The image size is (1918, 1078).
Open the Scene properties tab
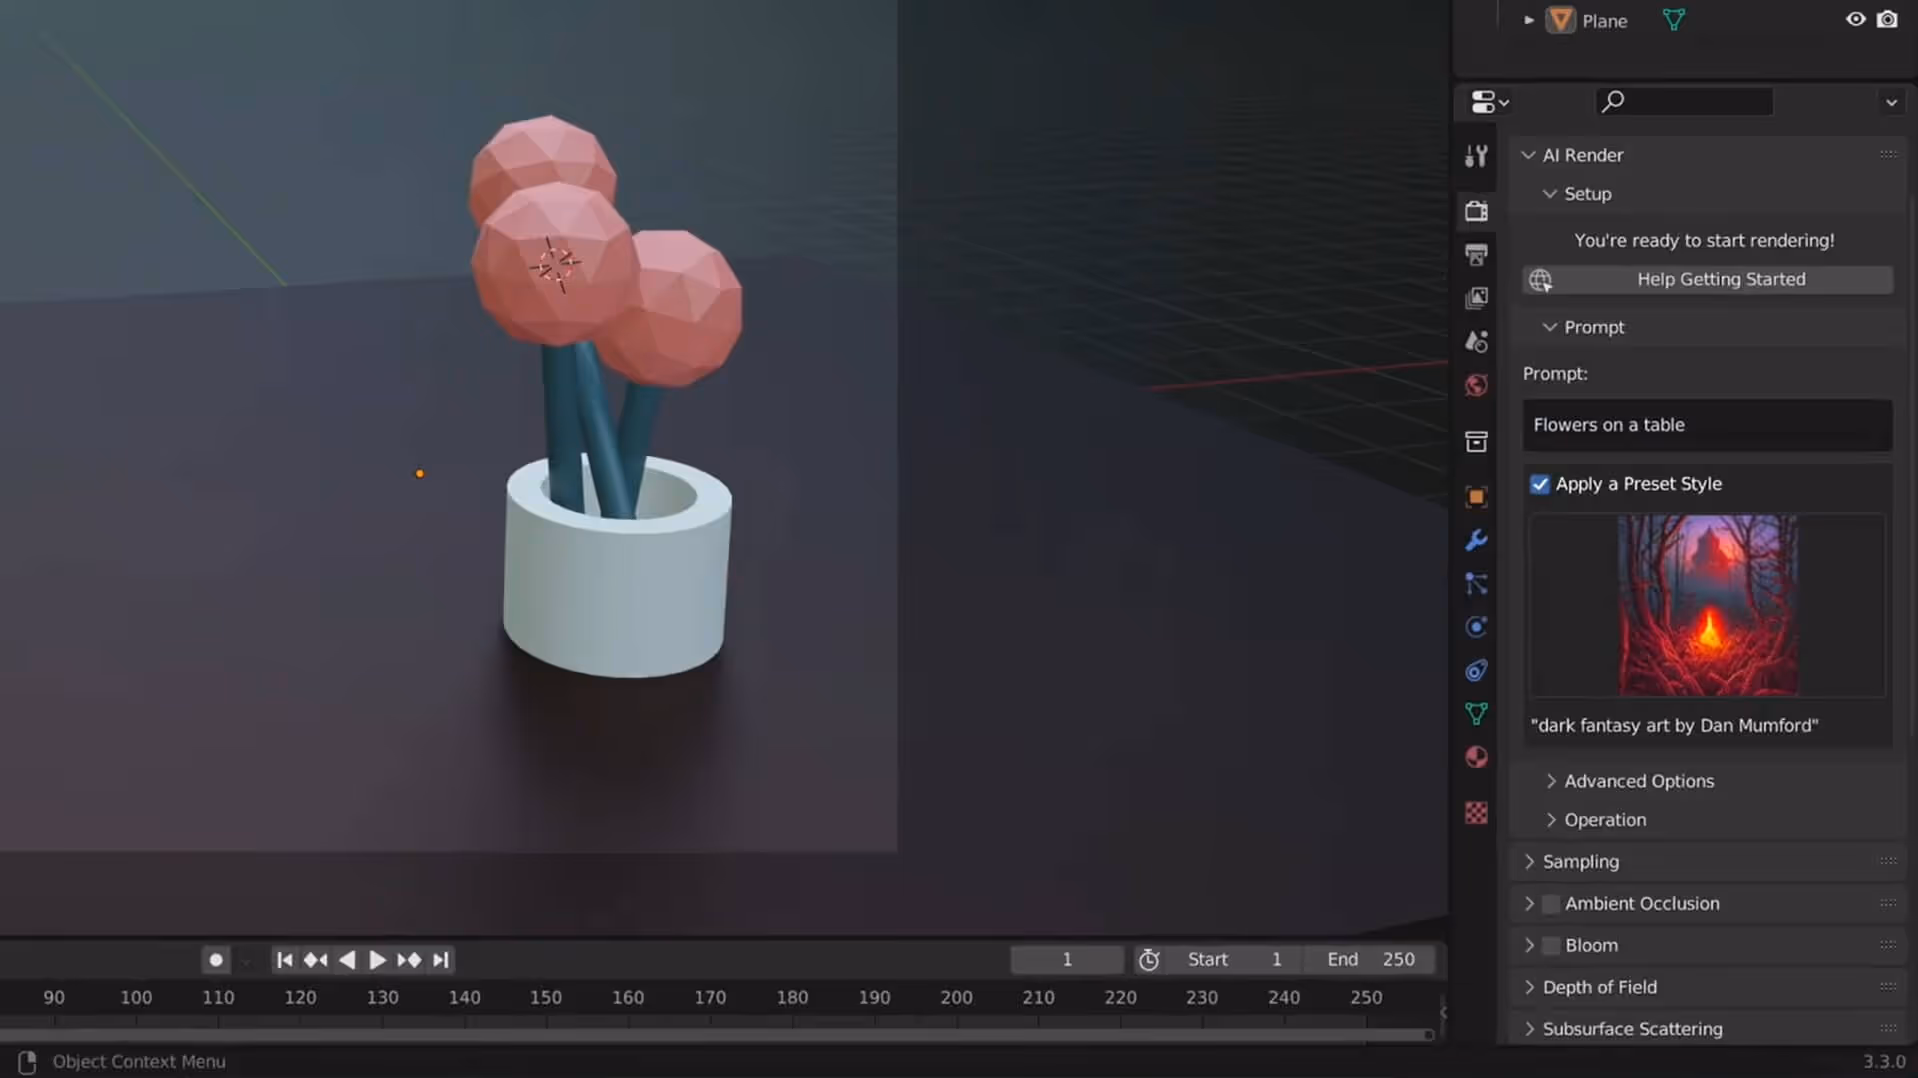tap(1476, 341)
